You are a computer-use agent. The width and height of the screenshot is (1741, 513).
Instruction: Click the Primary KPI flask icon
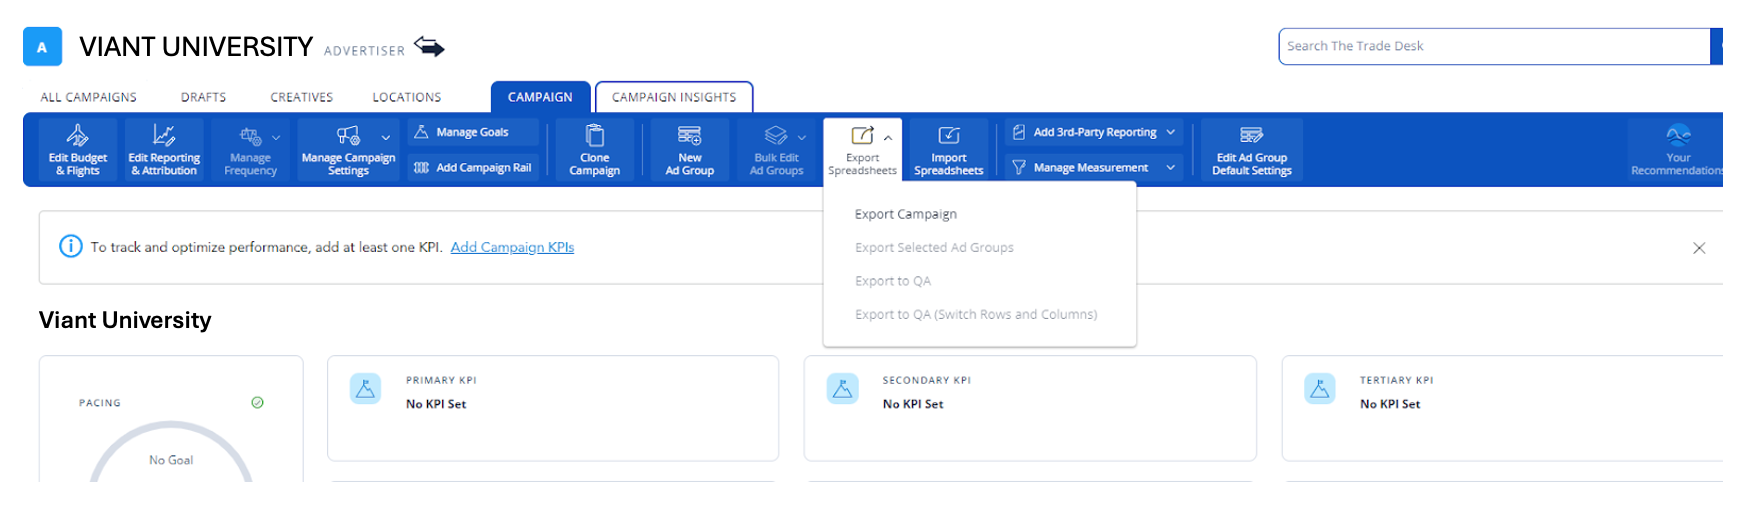pyautogui.click(x=365, y=389)
